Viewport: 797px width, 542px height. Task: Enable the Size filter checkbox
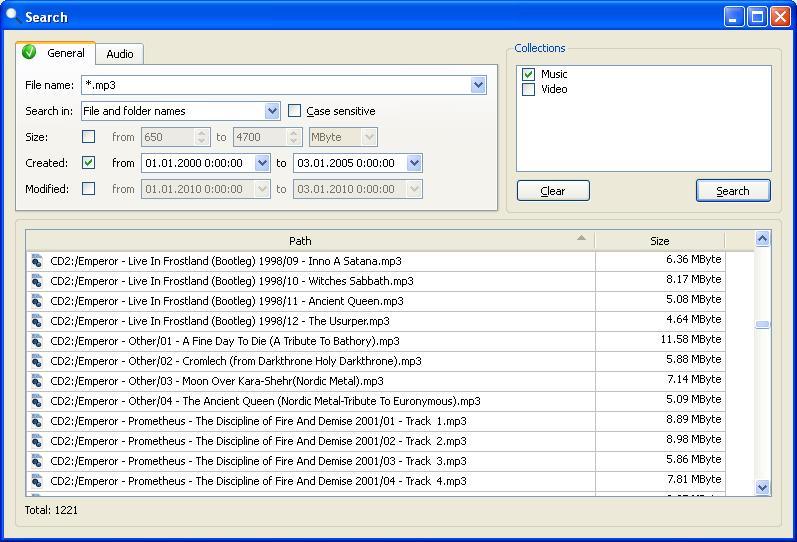pyautogui.click(x=88, y=137)
